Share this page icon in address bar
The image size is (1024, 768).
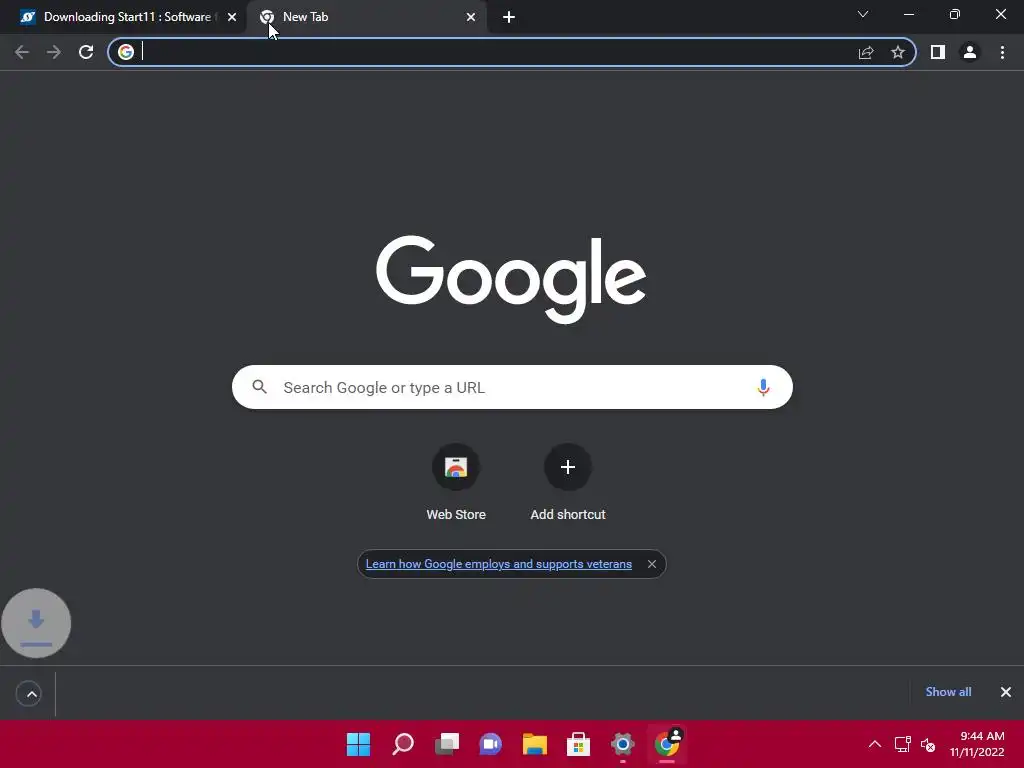[x=866, y=52]
